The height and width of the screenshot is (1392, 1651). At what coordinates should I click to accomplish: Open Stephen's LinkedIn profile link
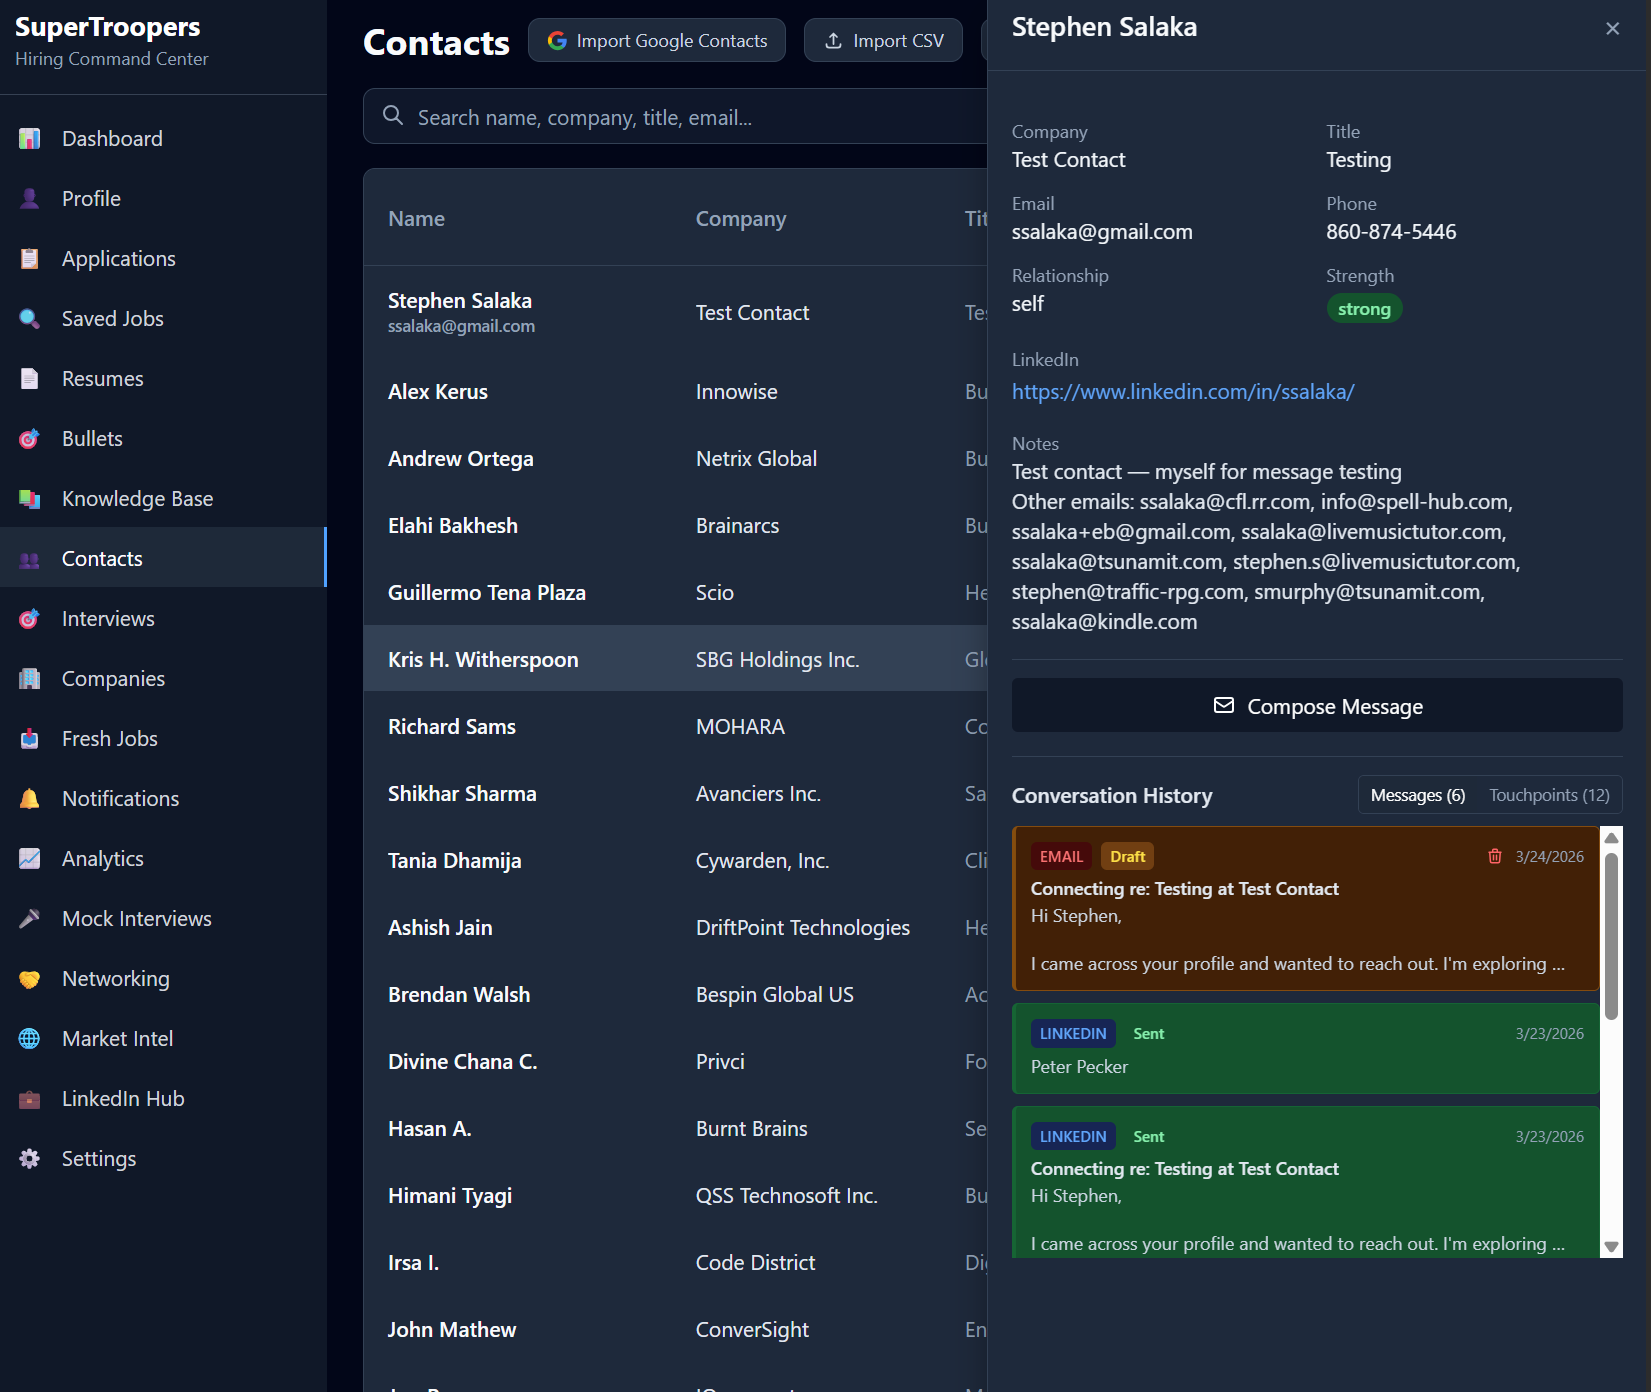tap(1183, 392)
